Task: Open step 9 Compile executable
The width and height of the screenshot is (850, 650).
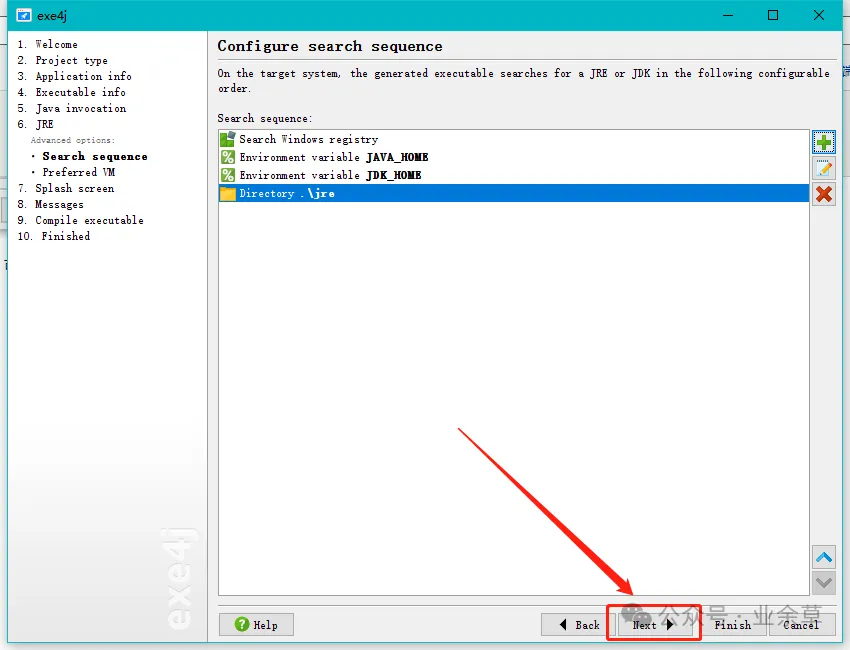Action: [80, 220]
